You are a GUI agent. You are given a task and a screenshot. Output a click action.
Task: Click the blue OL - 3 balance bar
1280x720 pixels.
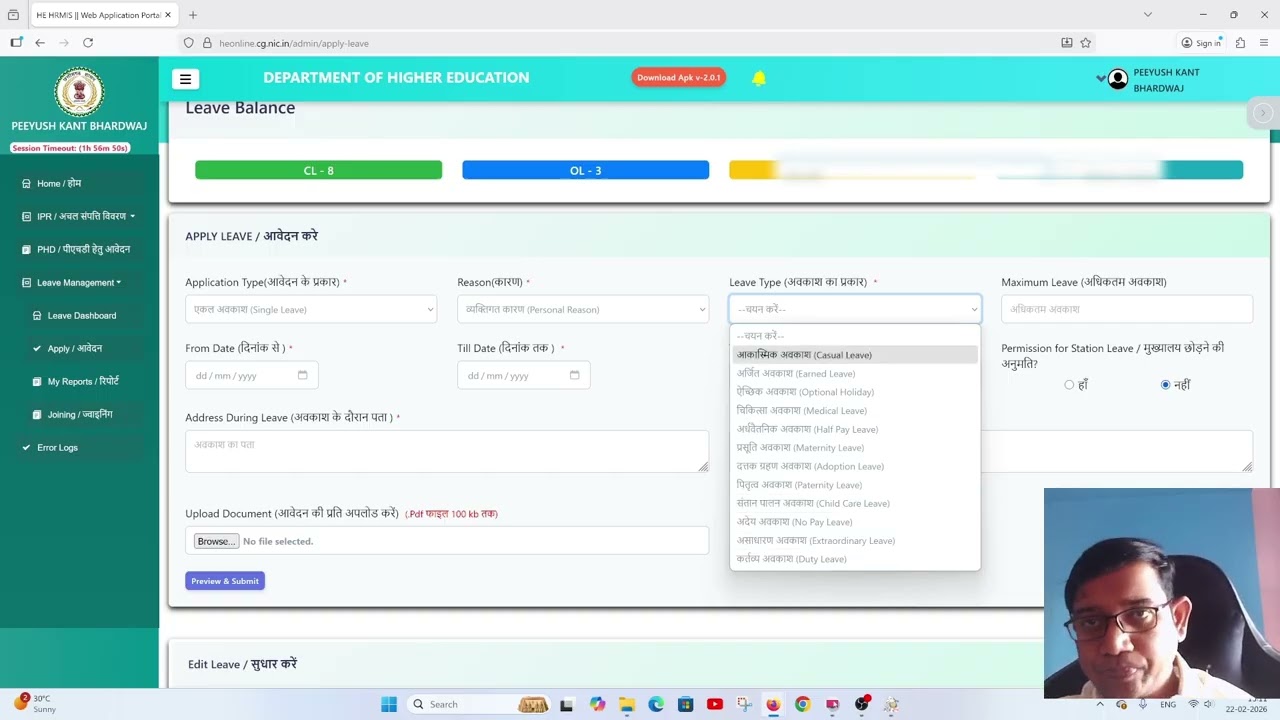[x=585, y=170]
